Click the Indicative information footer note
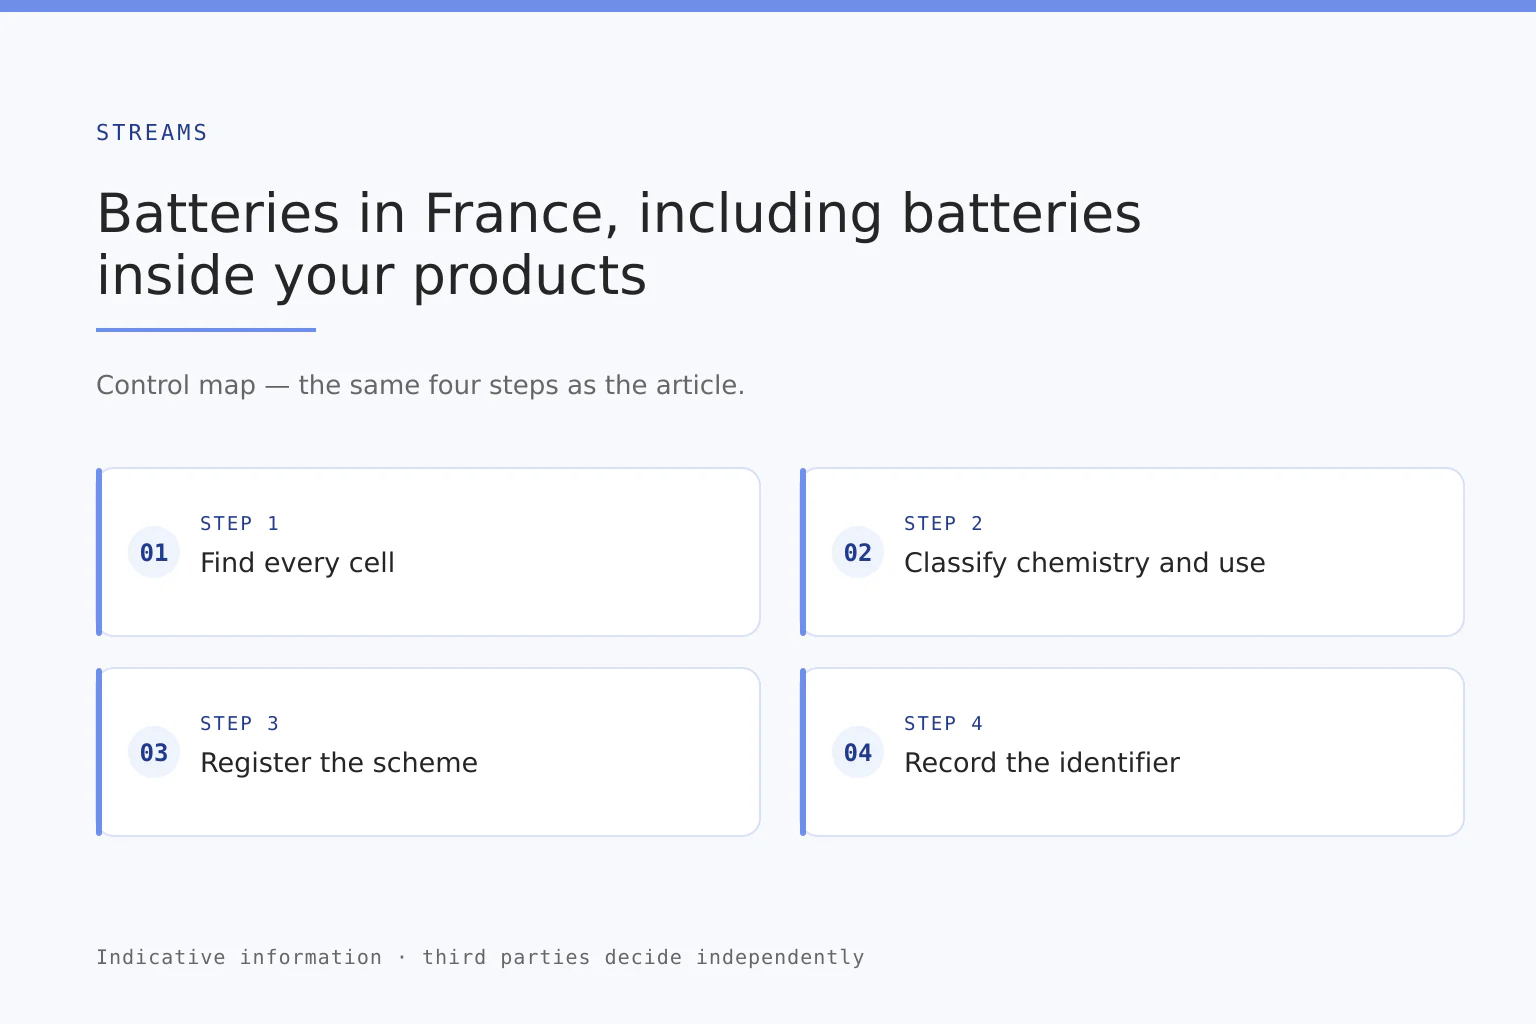 [480, 957]
